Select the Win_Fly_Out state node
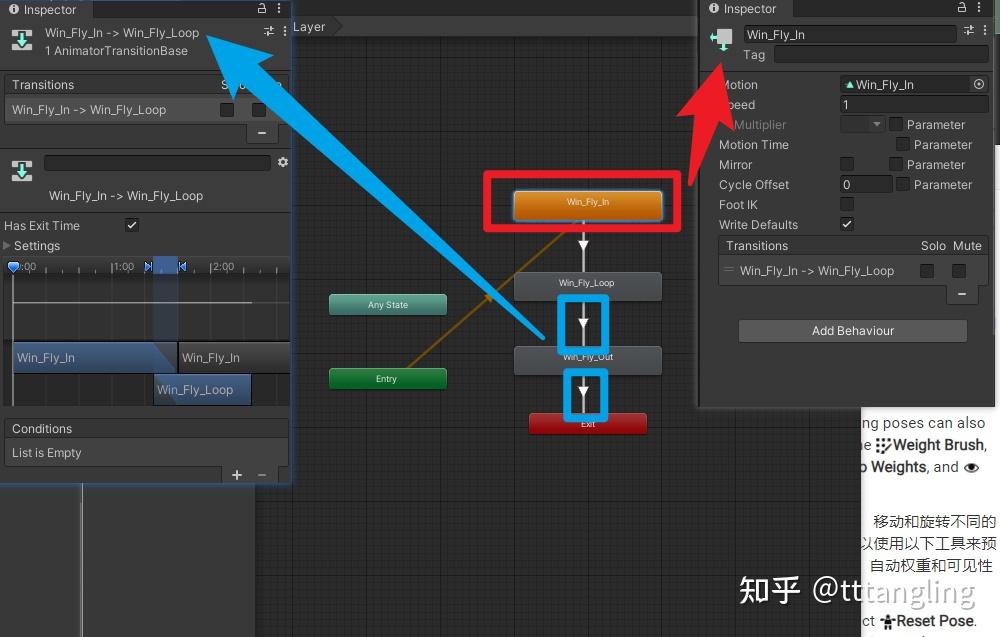Viewport: 1000px width, 637px height. pos(587,361)
